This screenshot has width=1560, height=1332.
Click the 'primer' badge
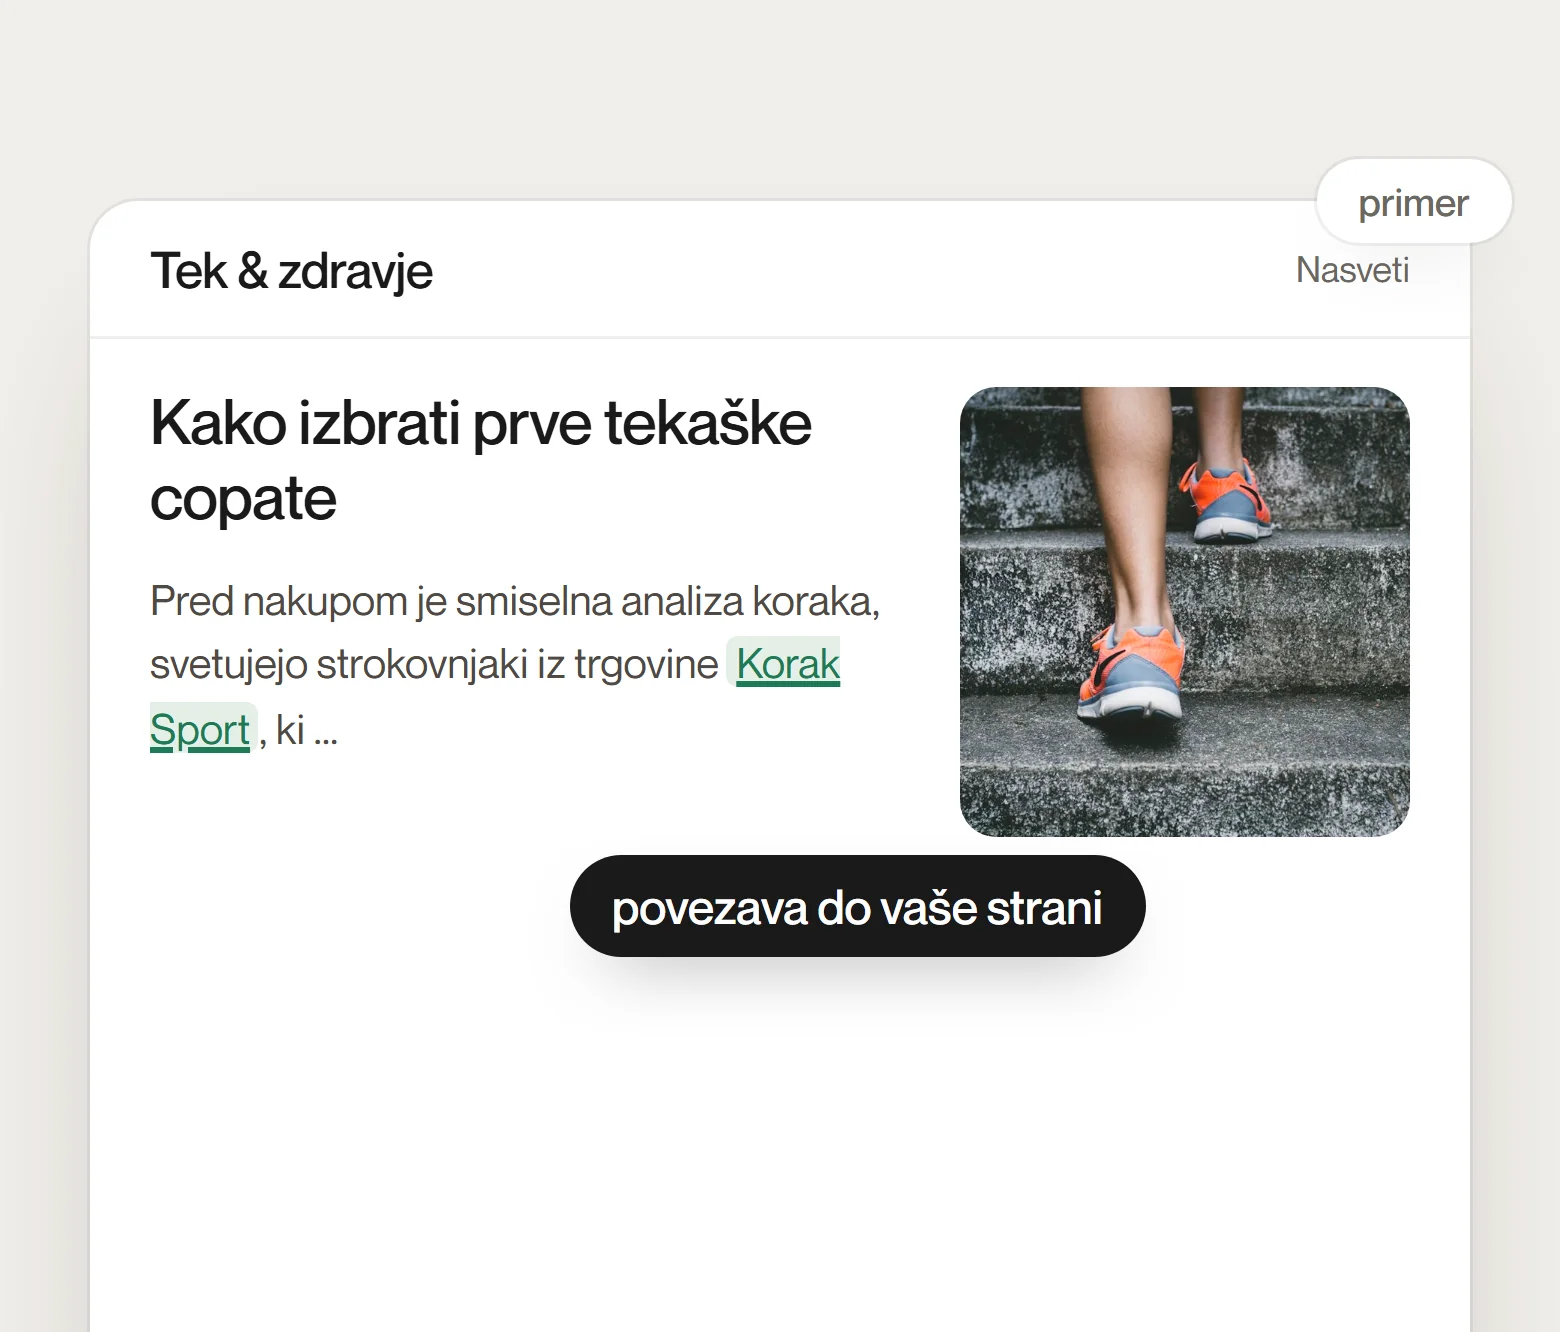click(x=1413, y=202)
